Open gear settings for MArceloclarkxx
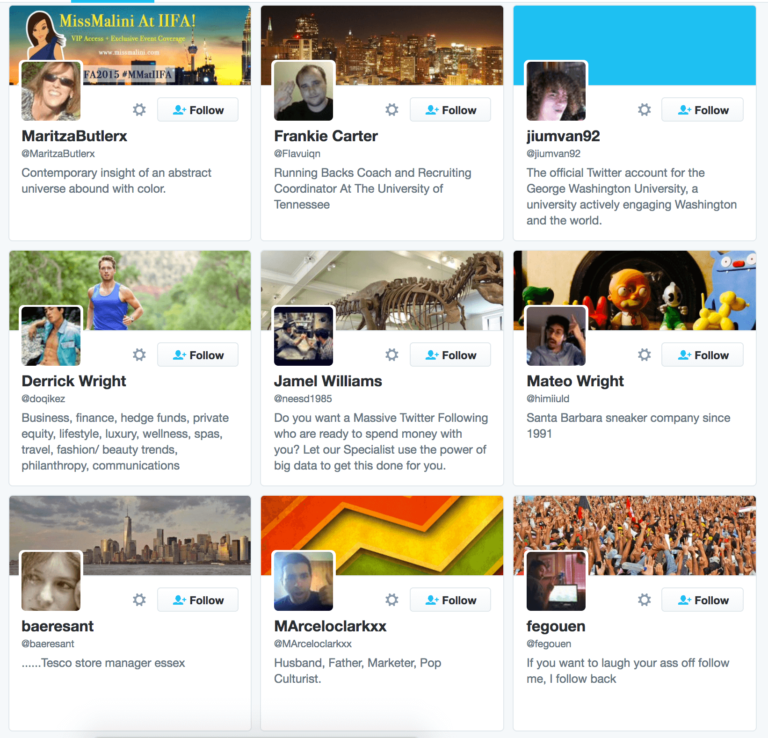 [391, 599]
